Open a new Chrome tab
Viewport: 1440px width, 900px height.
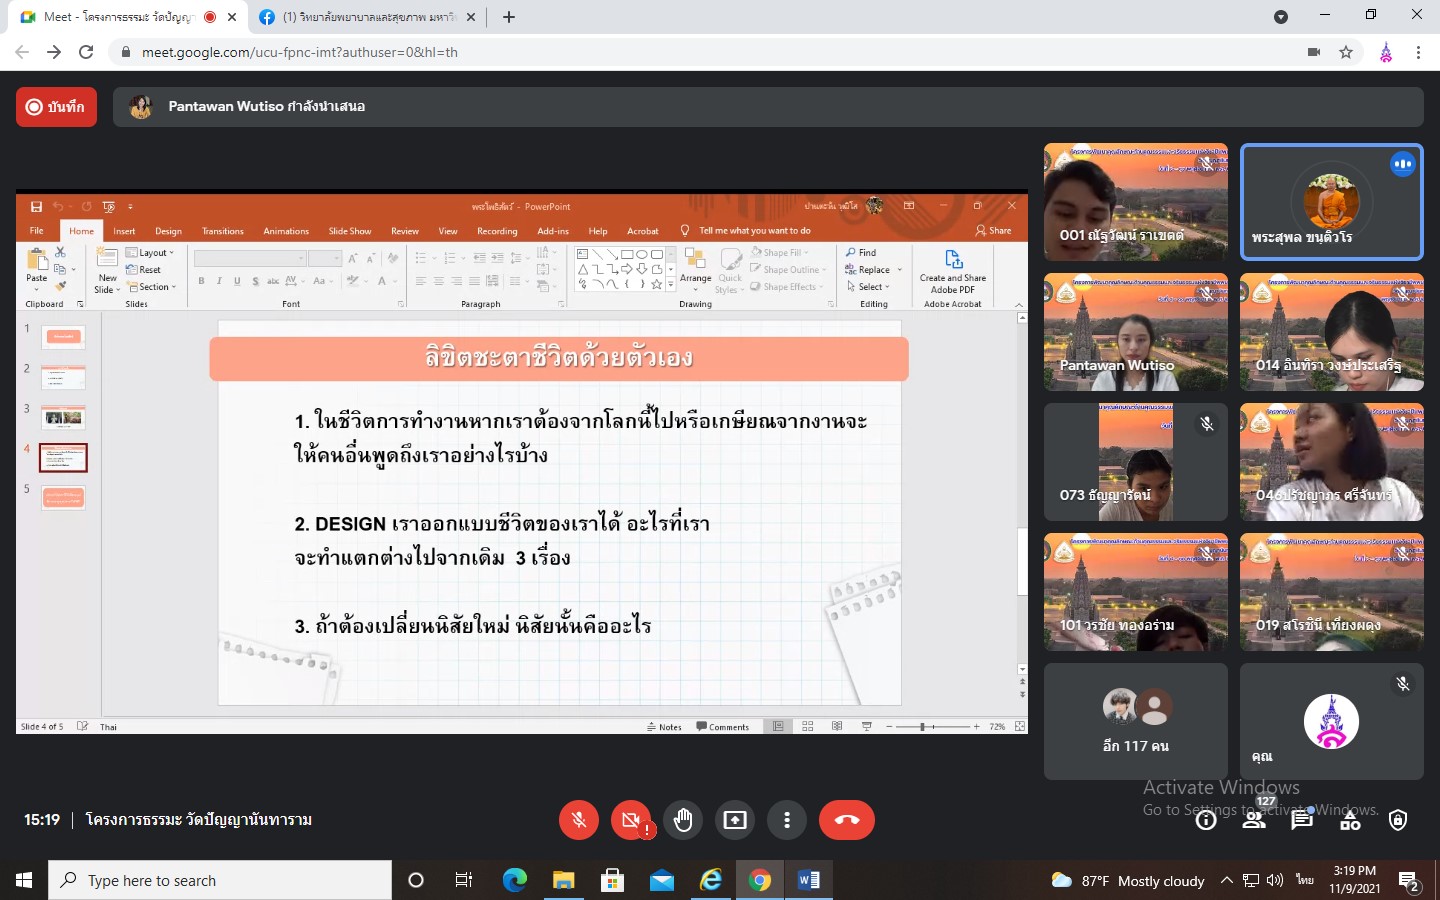tap(509, 17)
